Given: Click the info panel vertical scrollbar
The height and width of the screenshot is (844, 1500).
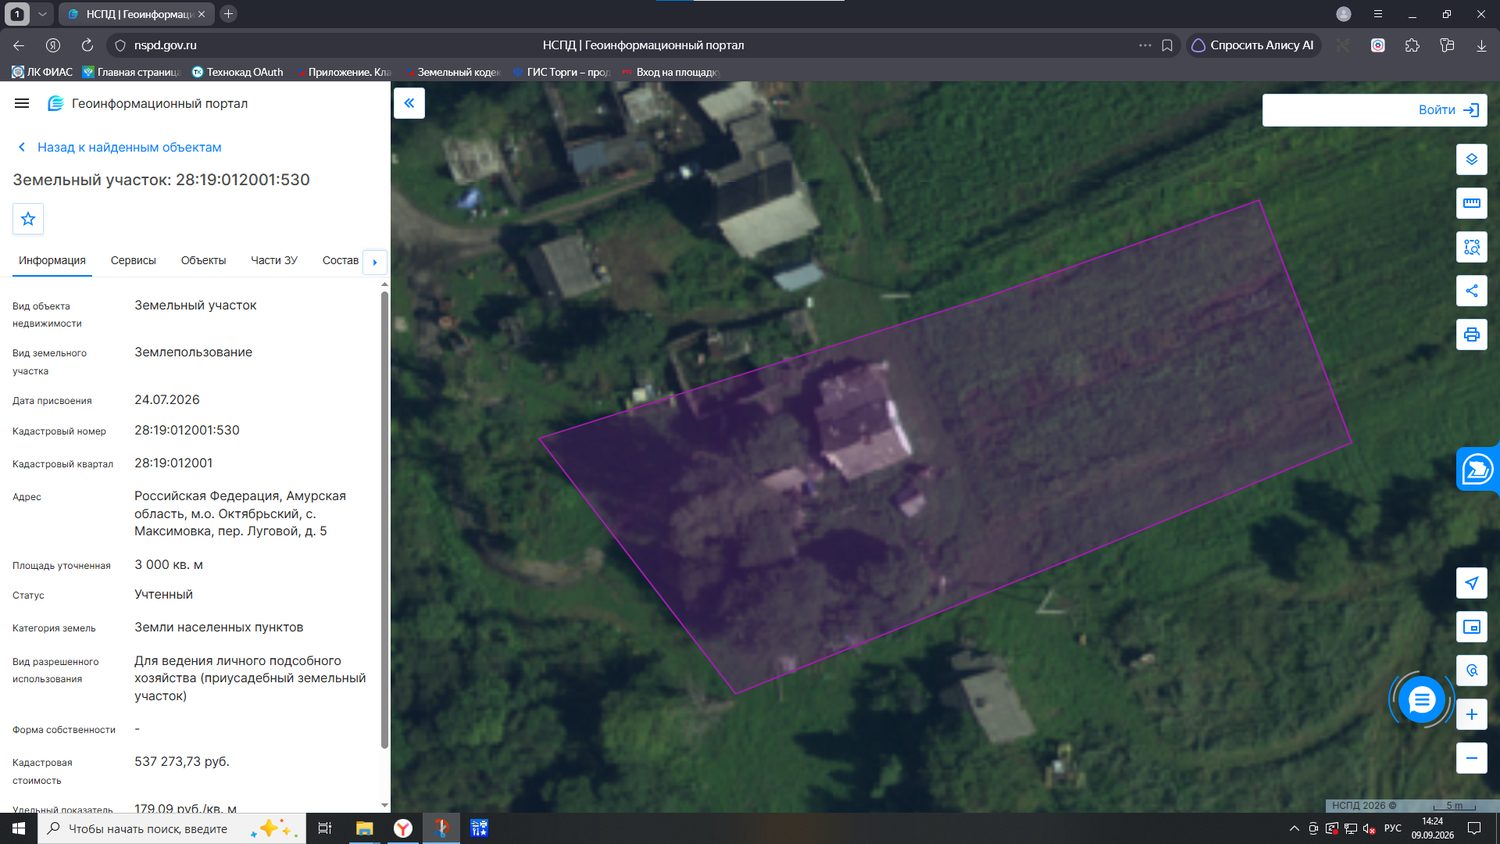Looking at the screenshot, I should point(385,518).
